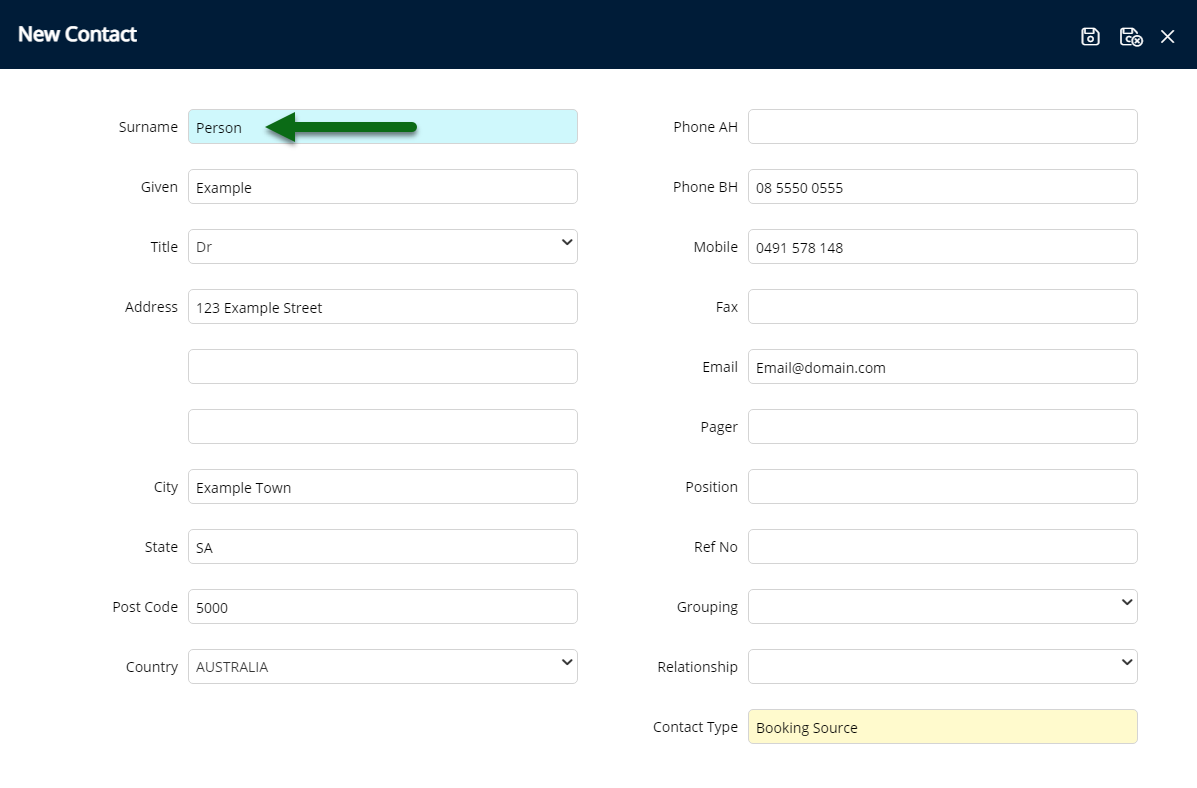Focus the empty Ref No field

943,547
